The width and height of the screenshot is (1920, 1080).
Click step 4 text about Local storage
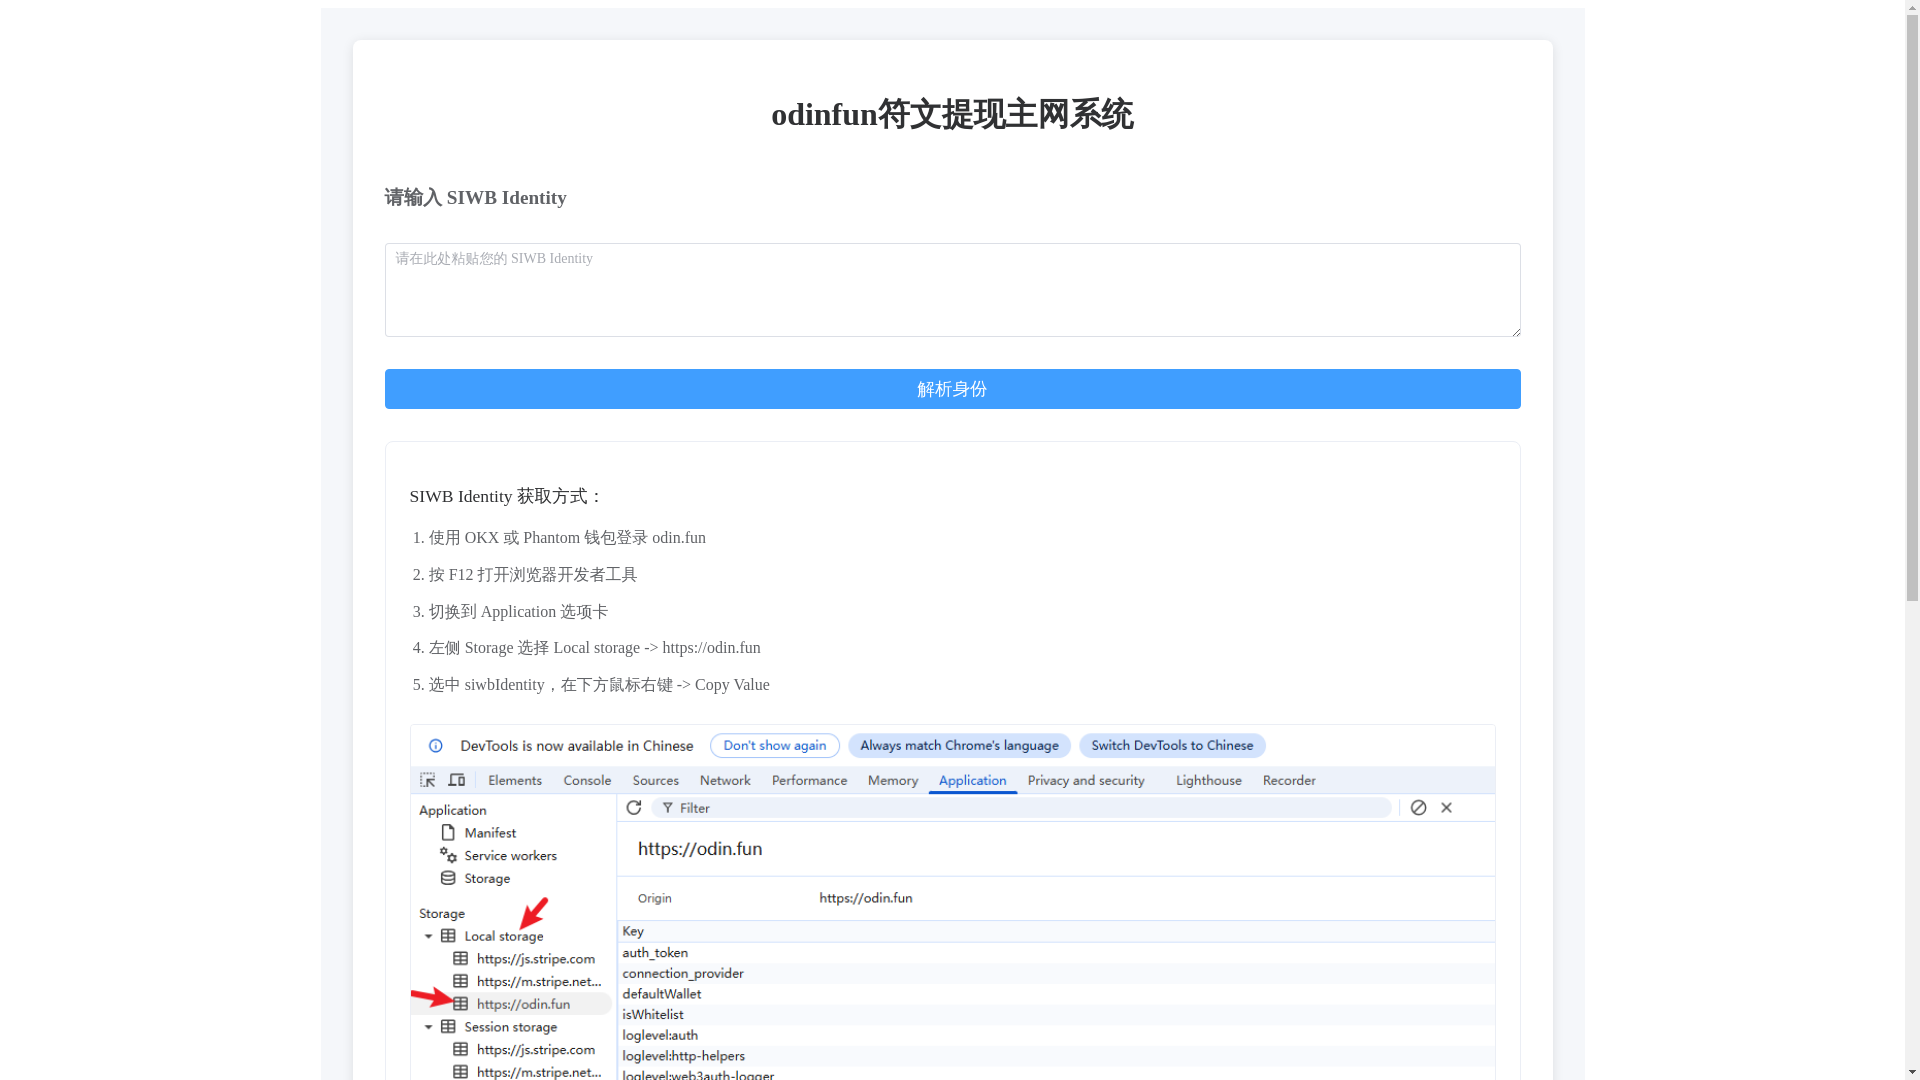(594, 648)
